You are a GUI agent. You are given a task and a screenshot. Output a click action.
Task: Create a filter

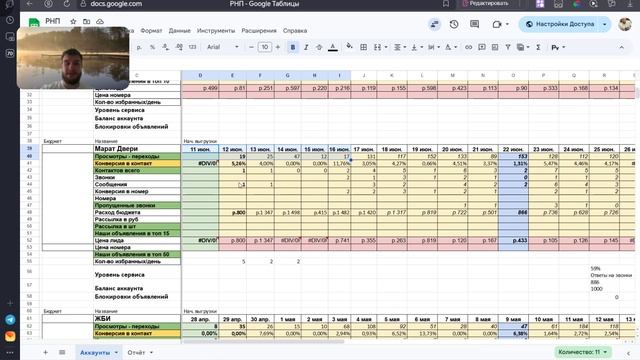pos(508,47)
